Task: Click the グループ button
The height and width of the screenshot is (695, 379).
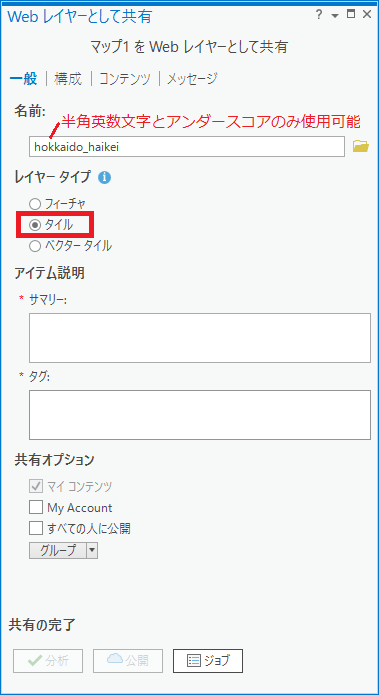Action: pos(58,550)
